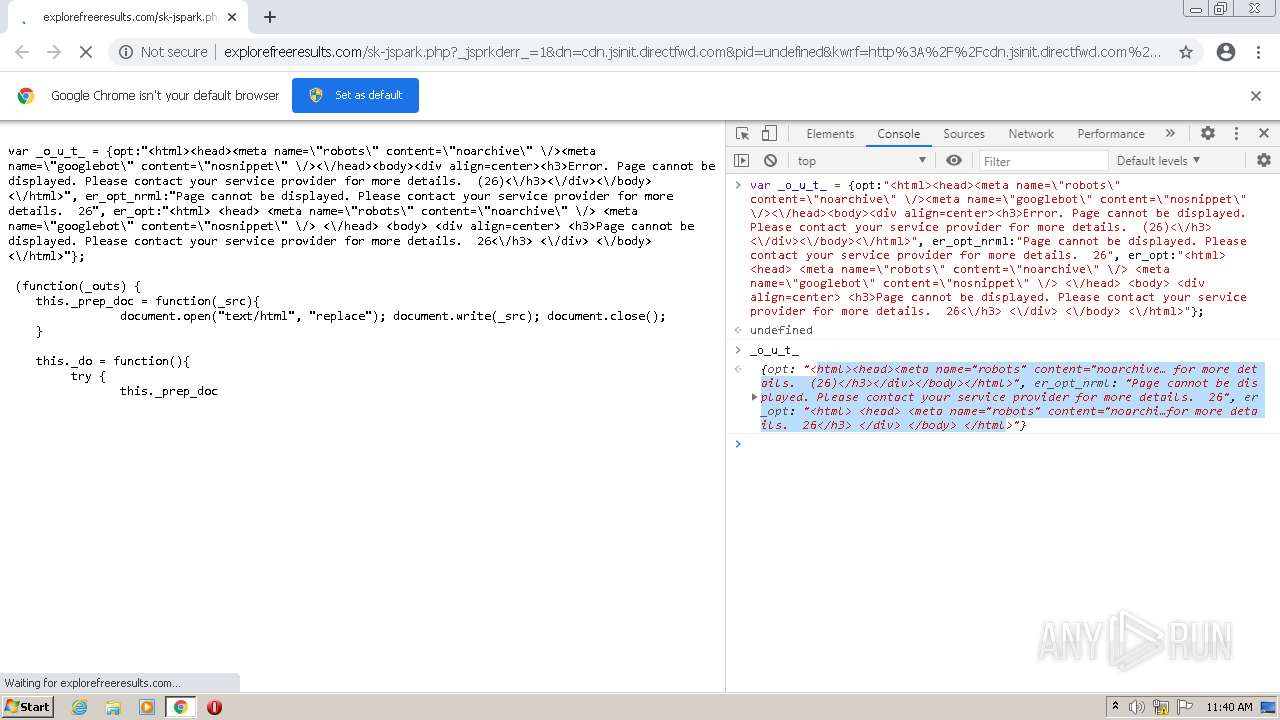Dismiss the default browser infobar
The width and height of the screenshot is (1280, 720).
[1256, 96]
